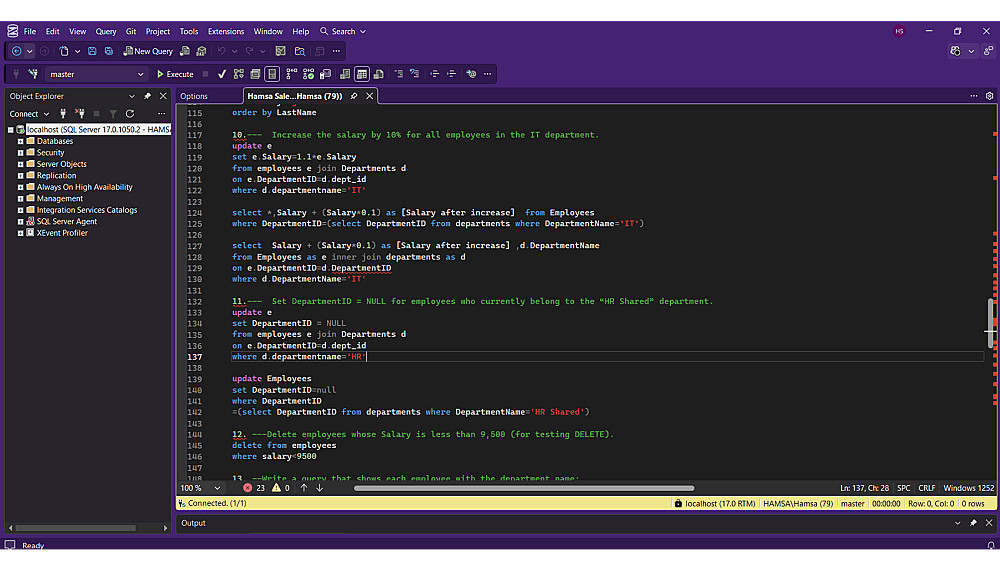Select the SQL Server Agent node

(x=67, y=221)
